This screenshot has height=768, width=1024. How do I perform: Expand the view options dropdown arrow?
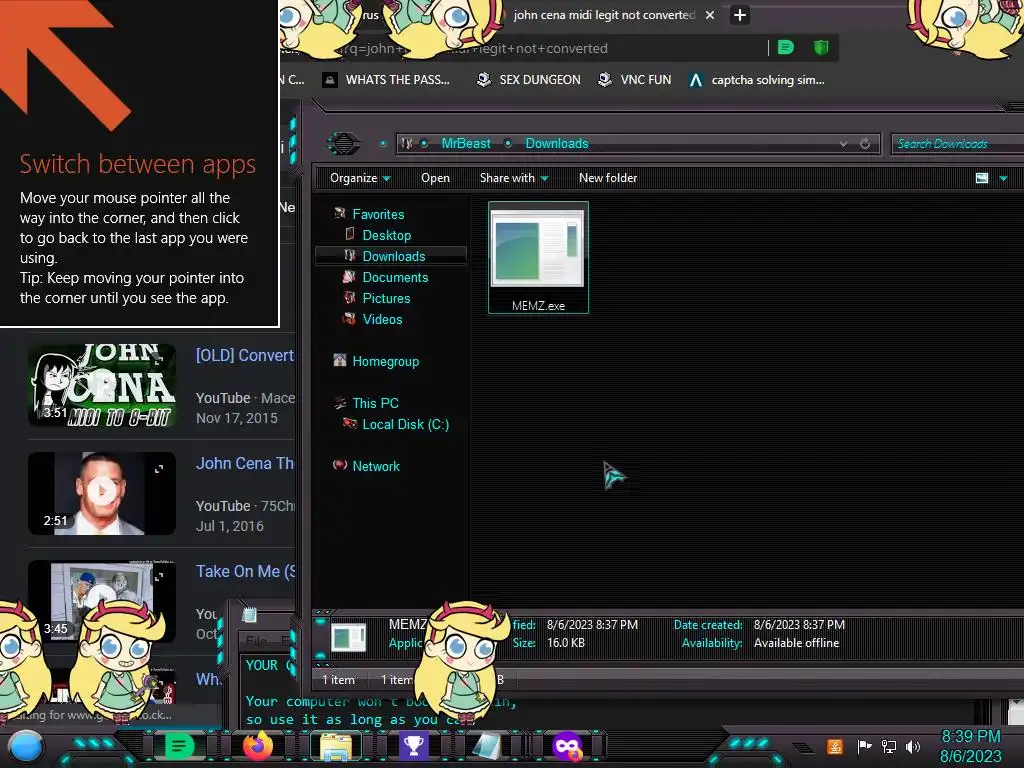point(1003,178)
